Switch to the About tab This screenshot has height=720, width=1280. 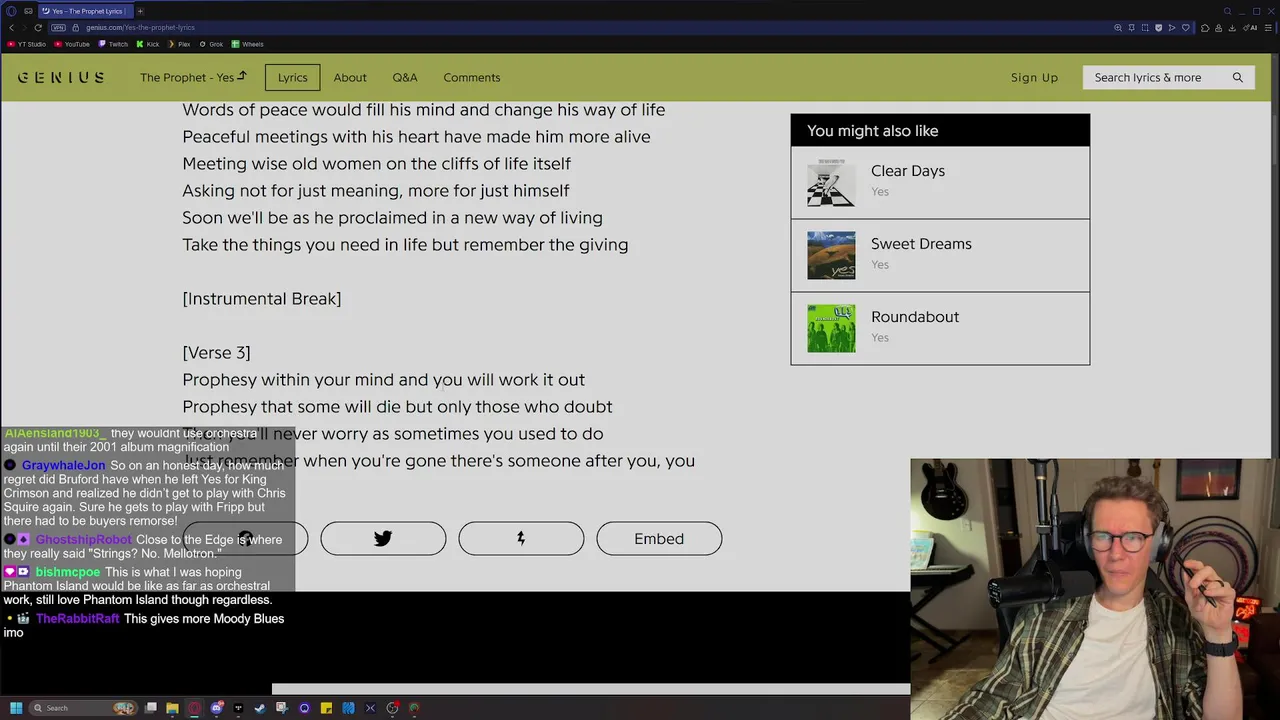pyautogui.click(x=350, y=77)
